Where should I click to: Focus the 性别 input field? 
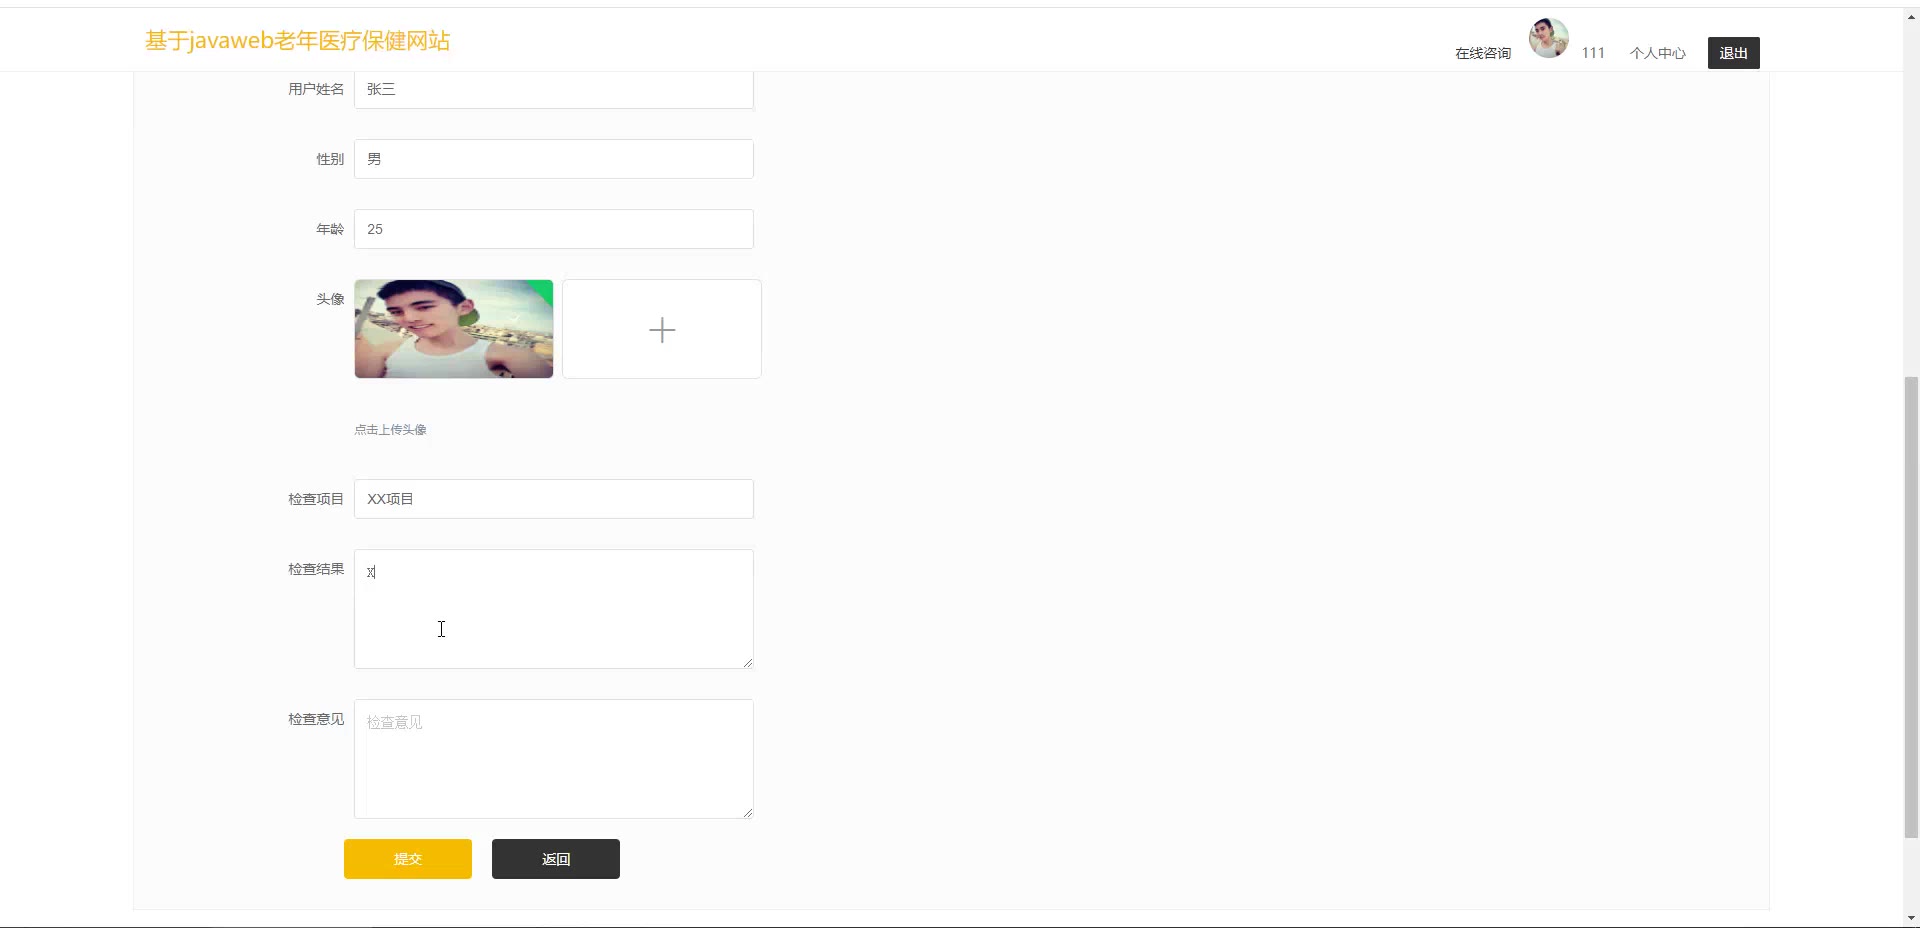[554, 159]
